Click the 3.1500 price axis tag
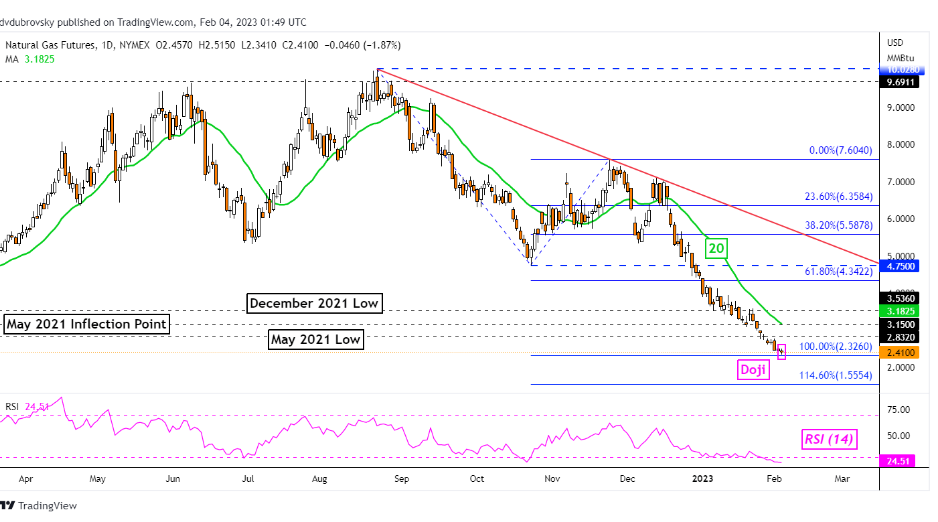Image resolution: width=938 pixels, height=522 pixels. pos(899,325)
